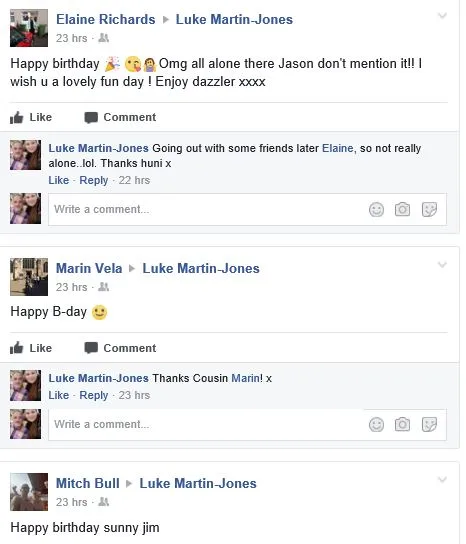
Task: Like Elaine Richards' birthday post
Action: click(31, 117)
